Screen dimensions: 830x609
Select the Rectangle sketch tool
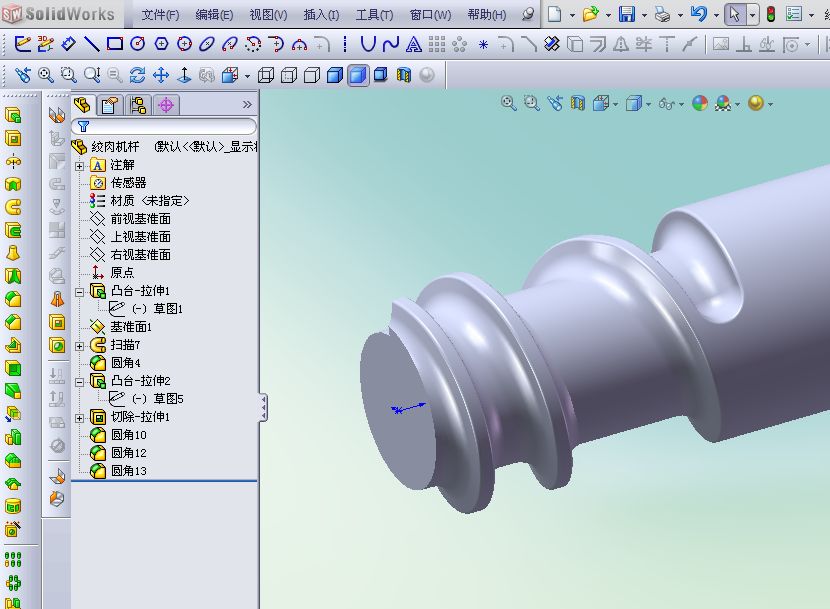(x=114, y=44)
